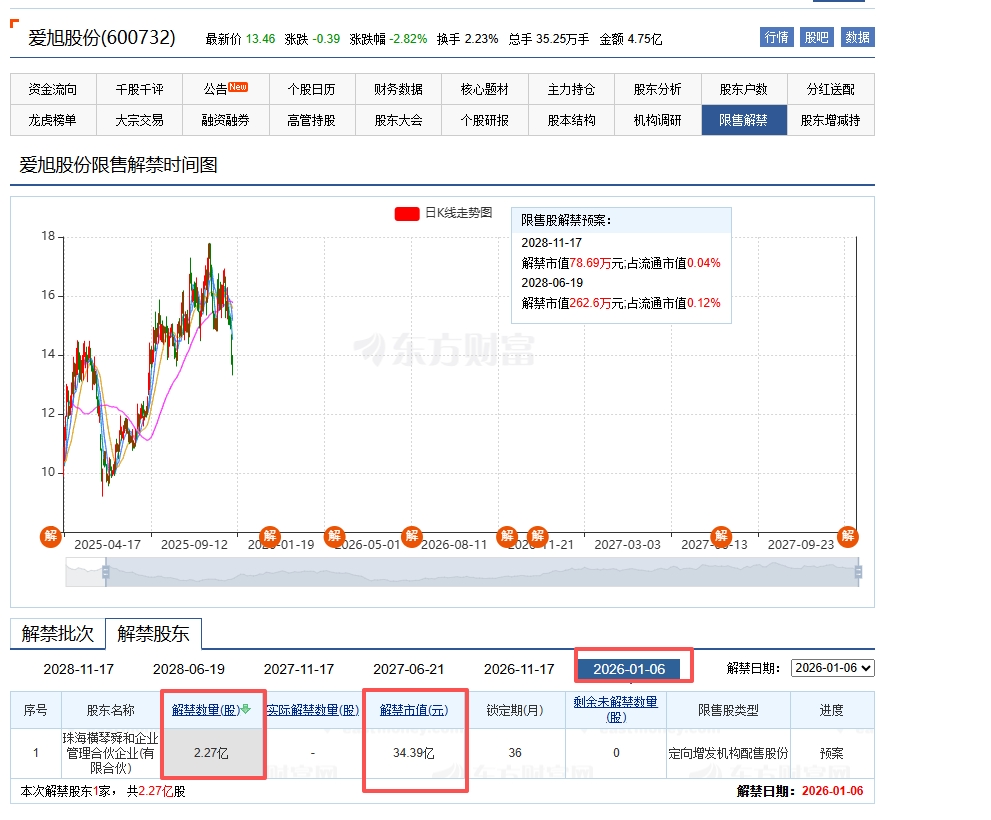This screenshot has width=991, height=820.
Task: Sort by the 剩余未解禁数量(股) column header
Action: pos(616,709)
